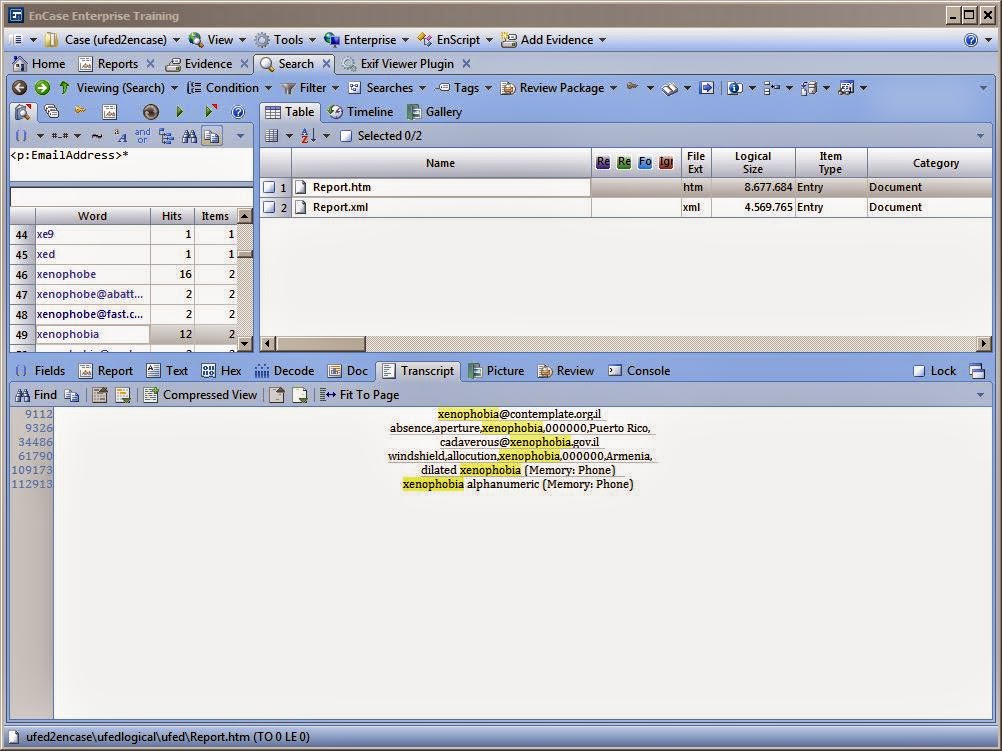Open the Gallery view tab
The height and width of the screenshot is (751, 1002).
[x=435, y=112]
